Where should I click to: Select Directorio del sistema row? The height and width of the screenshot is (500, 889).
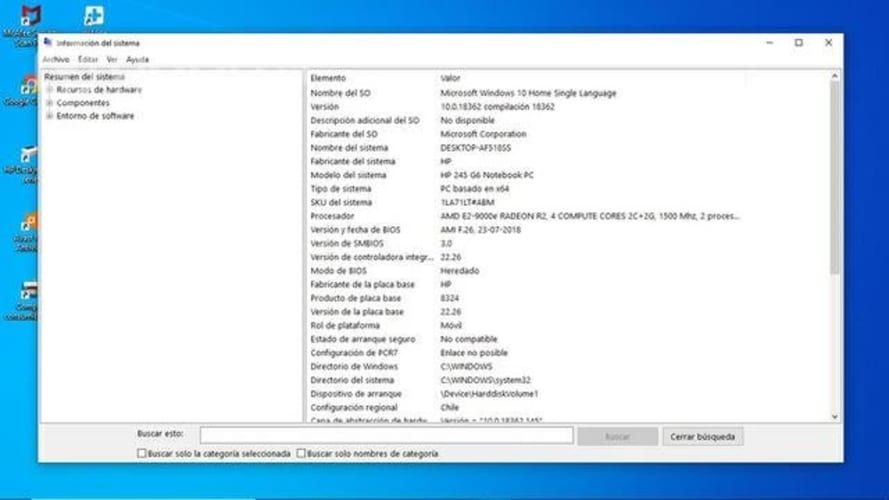click(569, 380)
